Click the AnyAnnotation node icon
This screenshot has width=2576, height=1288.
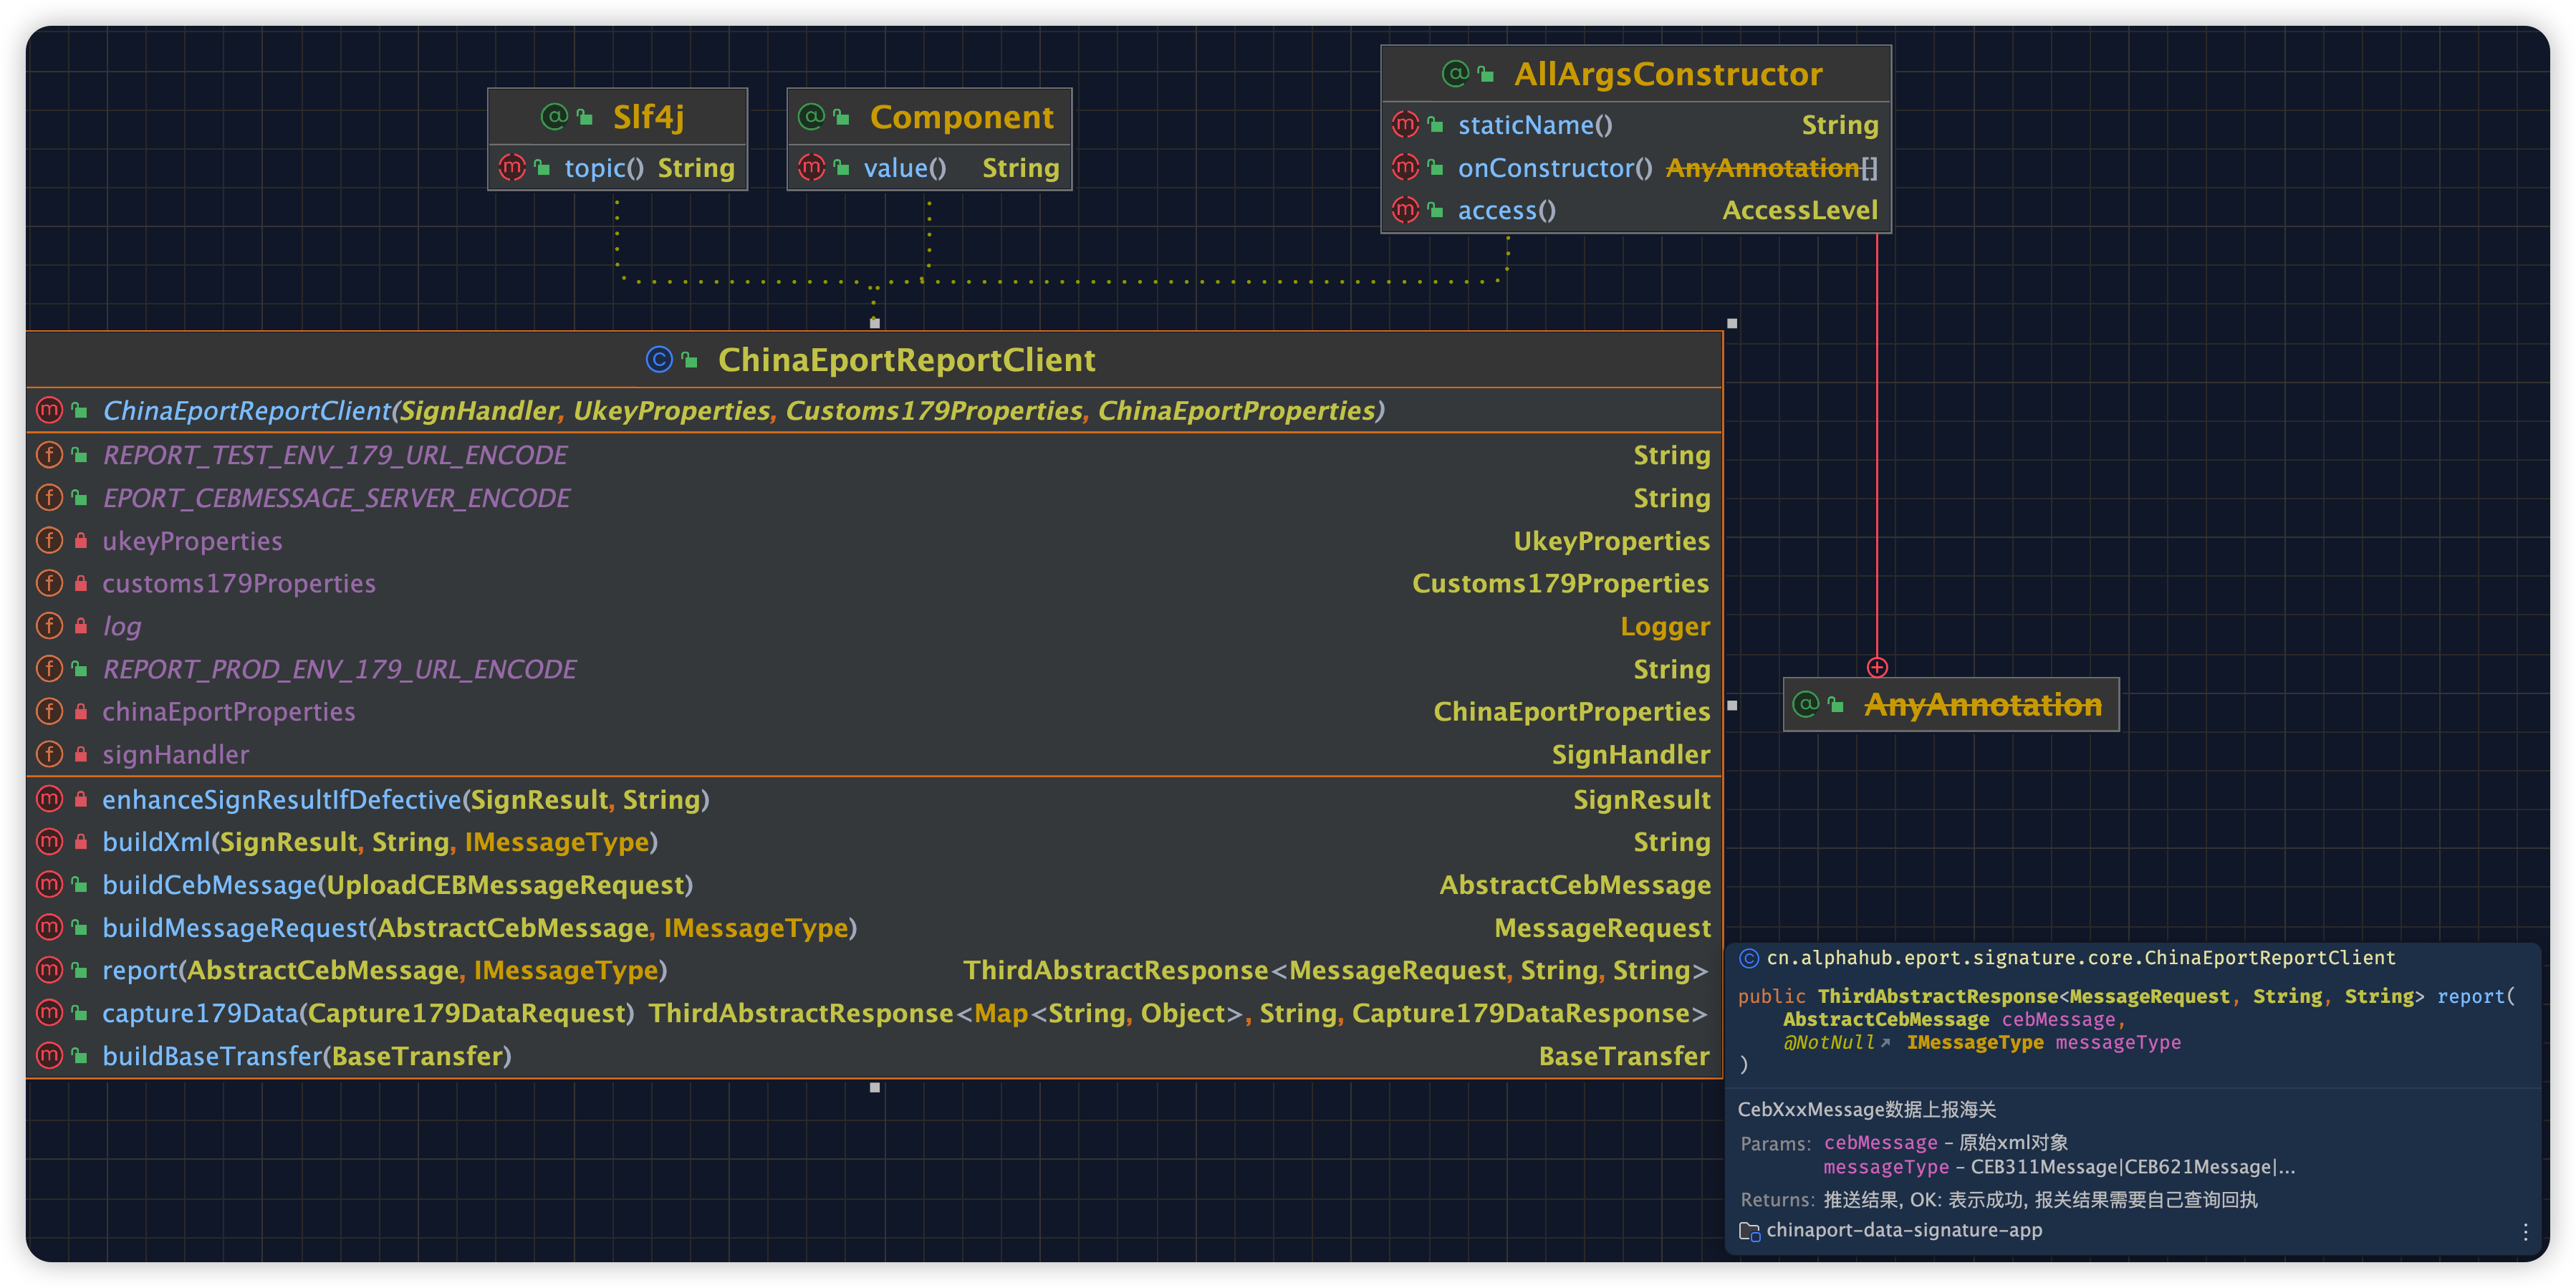1806,705
